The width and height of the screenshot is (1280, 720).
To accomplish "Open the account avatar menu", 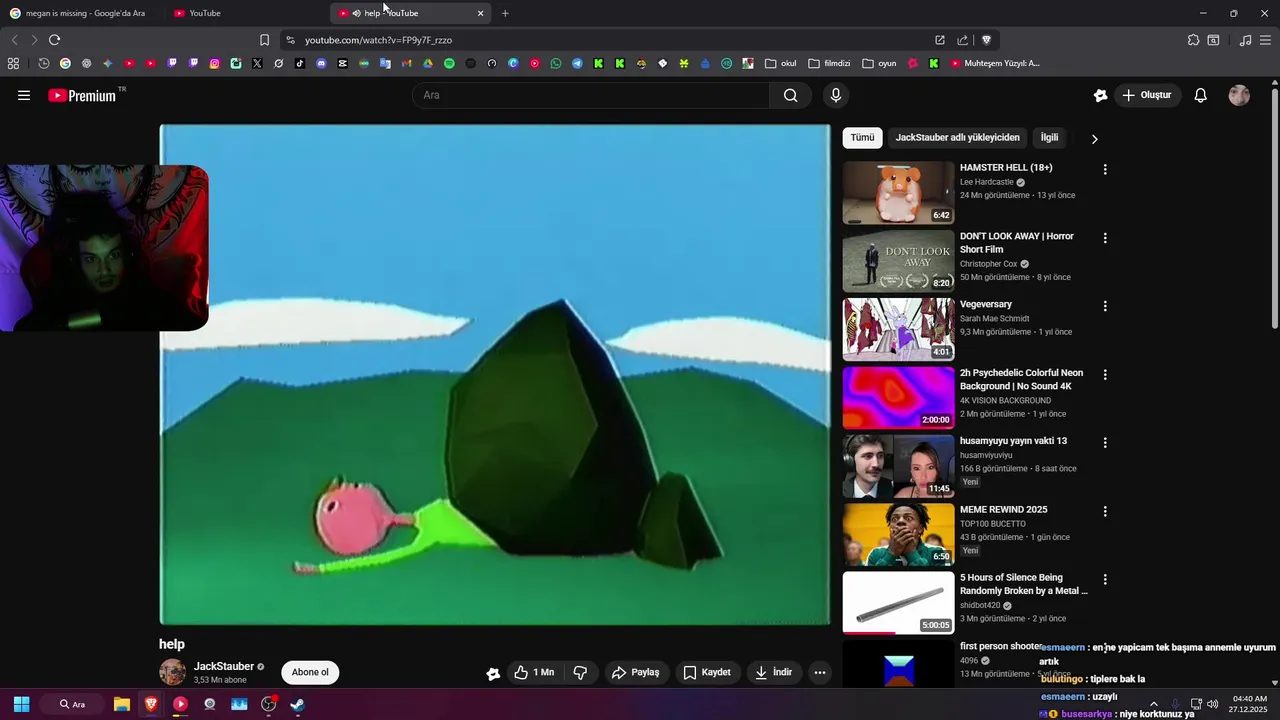I will [x=1239, y=95].
